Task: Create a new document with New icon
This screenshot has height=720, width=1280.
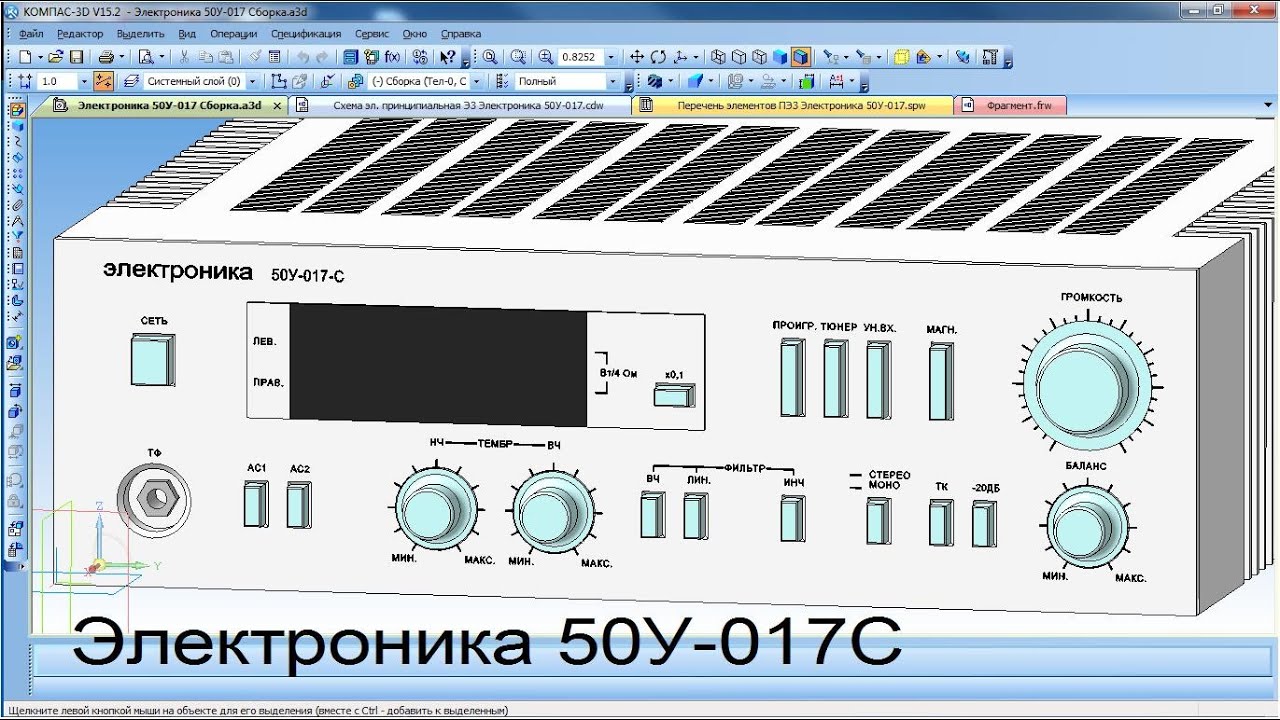Action: tap(26, 57)
